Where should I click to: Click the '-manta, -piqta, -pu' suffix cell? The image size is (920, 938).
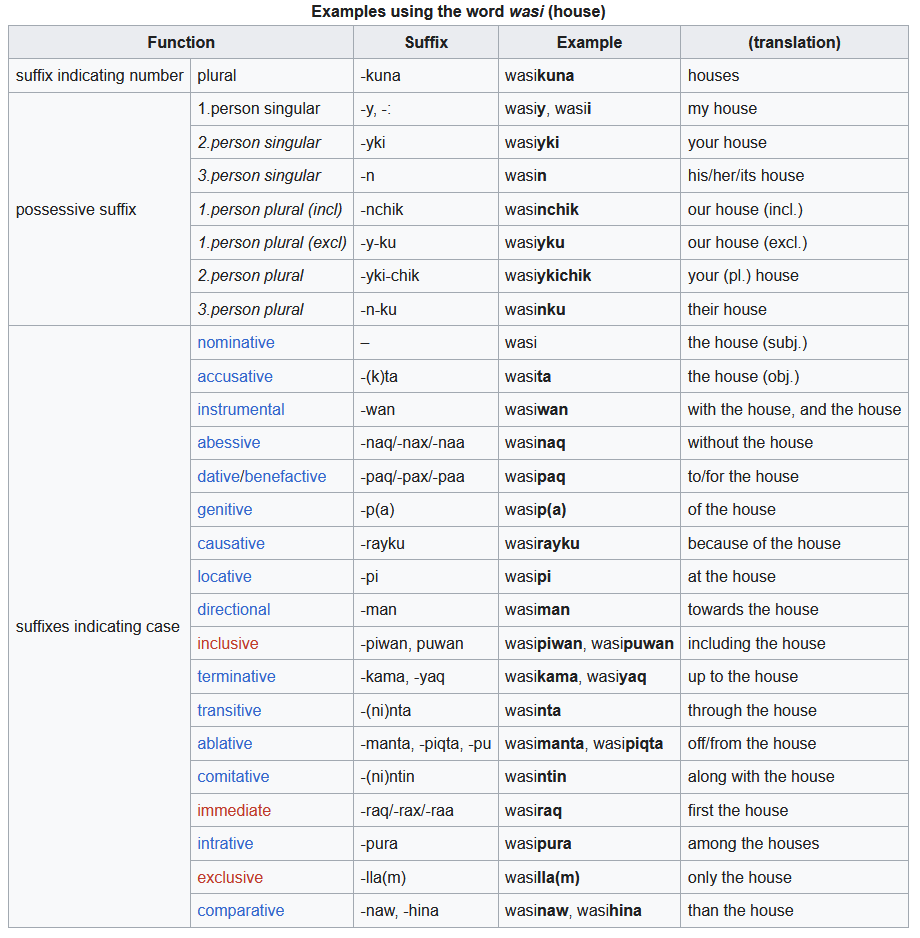coord(426,744)
